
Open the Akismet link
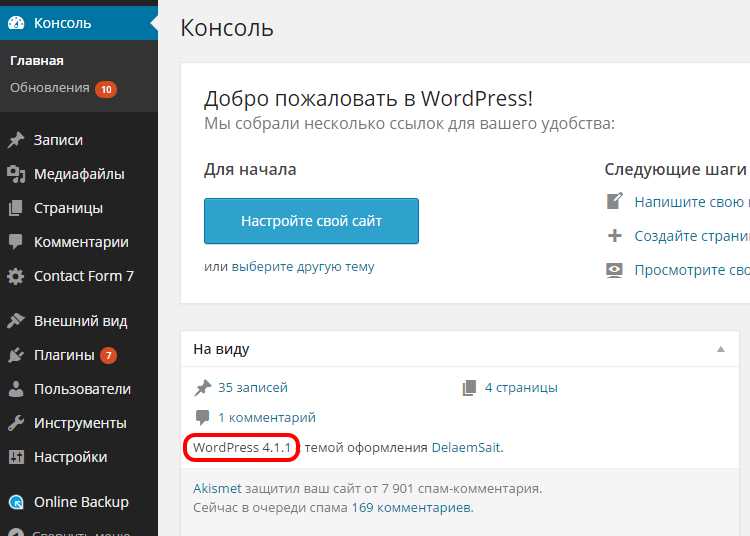click(218, 489)
